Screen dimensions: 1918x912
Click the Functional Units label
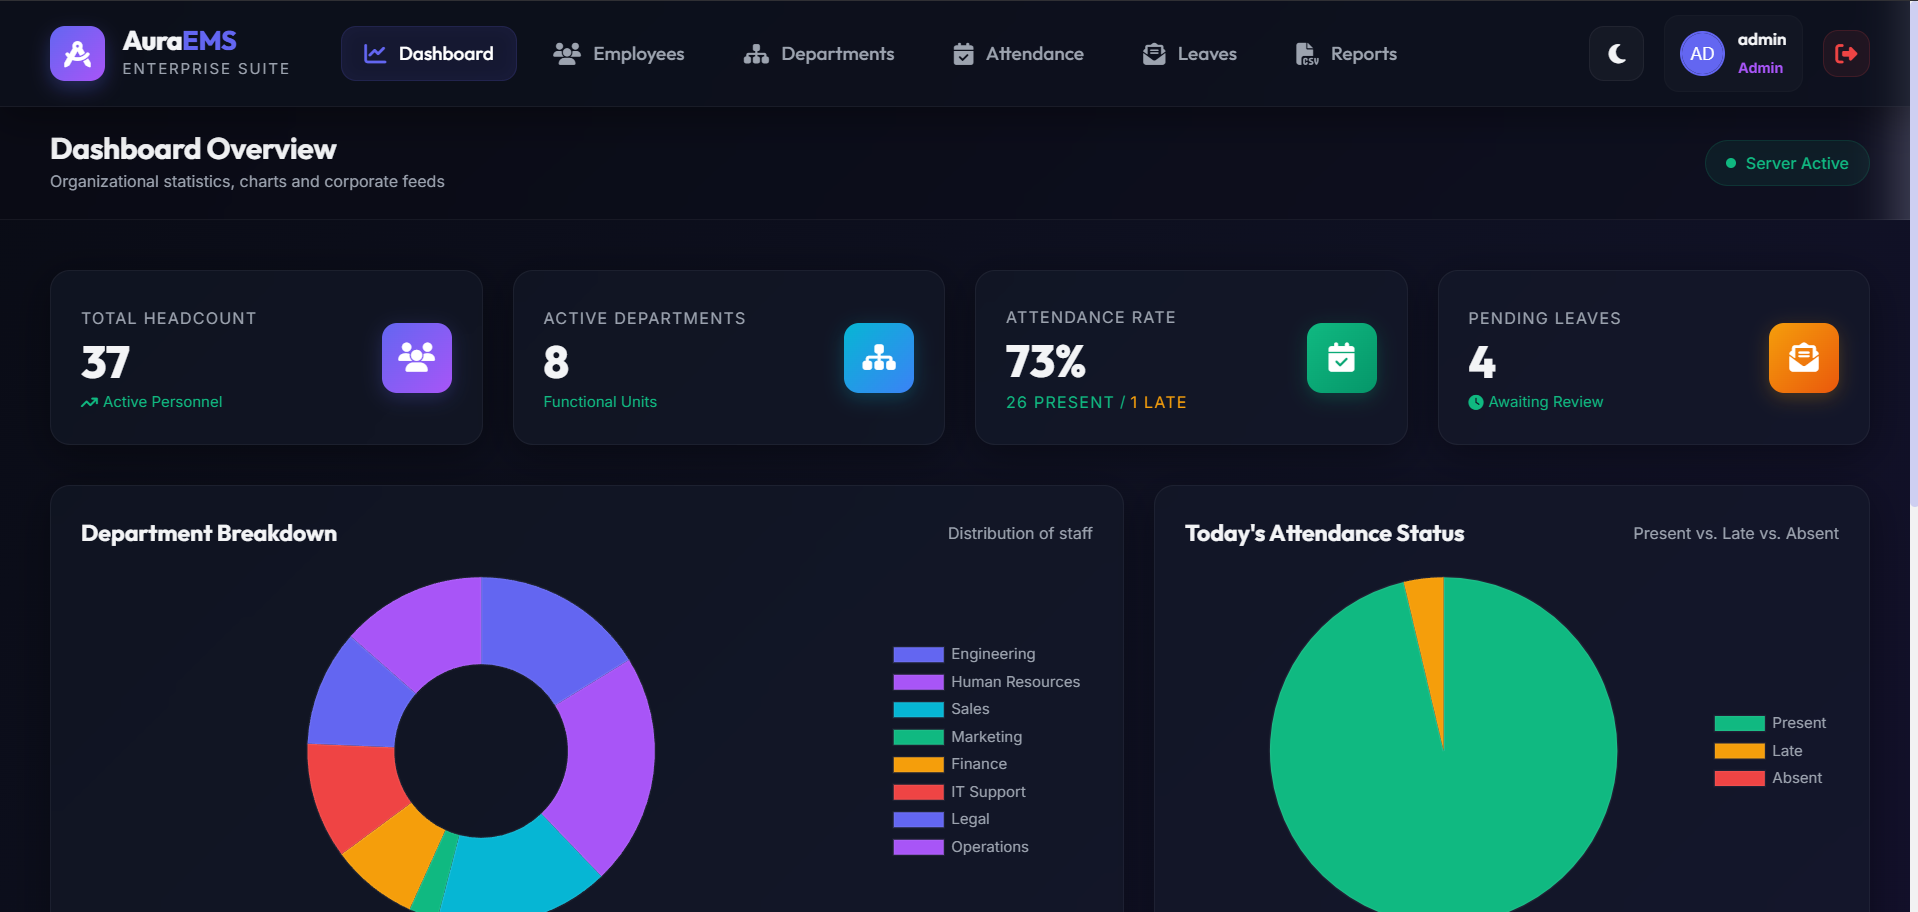pyautogui.click(x=600, y=402)
